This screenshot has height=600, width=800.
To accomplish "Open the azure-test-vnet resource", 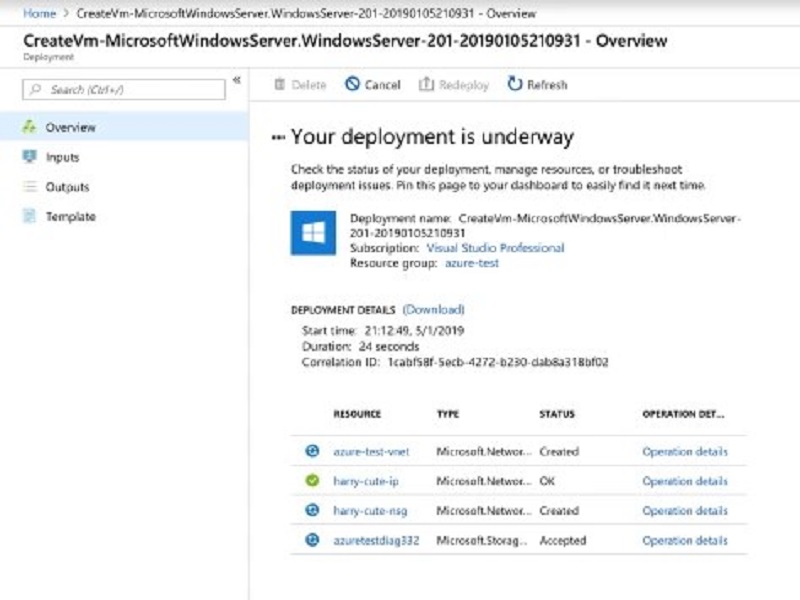I will tap(371, 452).
